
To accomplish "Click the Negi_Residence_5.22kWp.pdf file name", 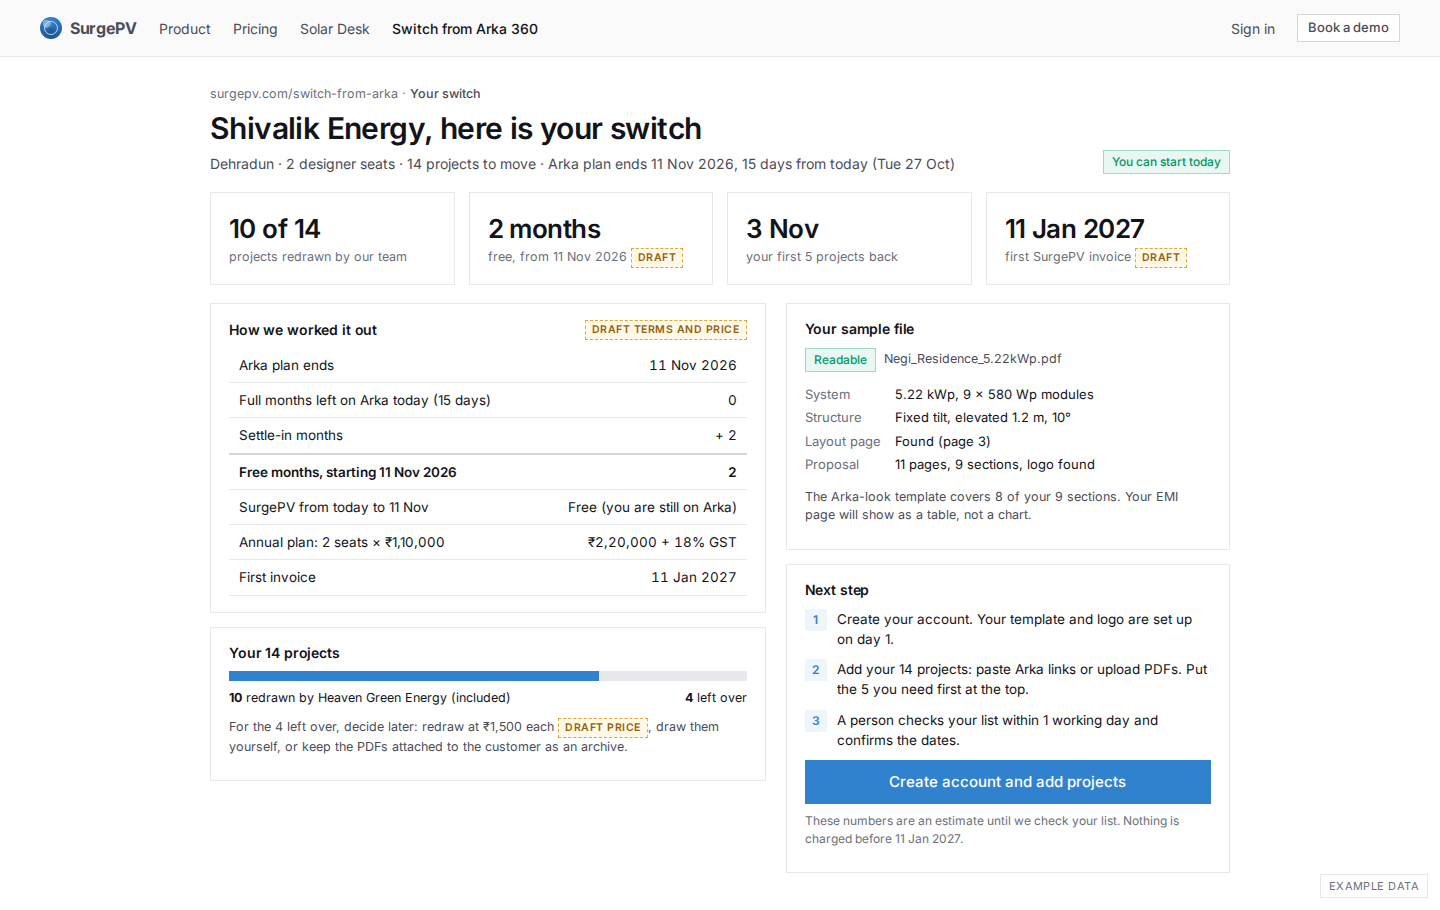I will click(x=972, y=359).
